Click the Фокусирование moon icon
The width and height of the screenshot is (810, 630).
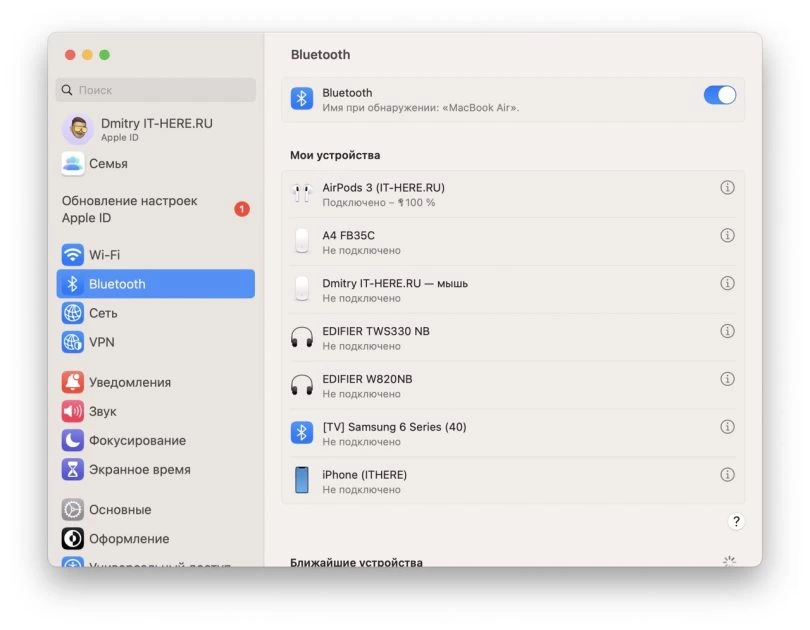73,440
